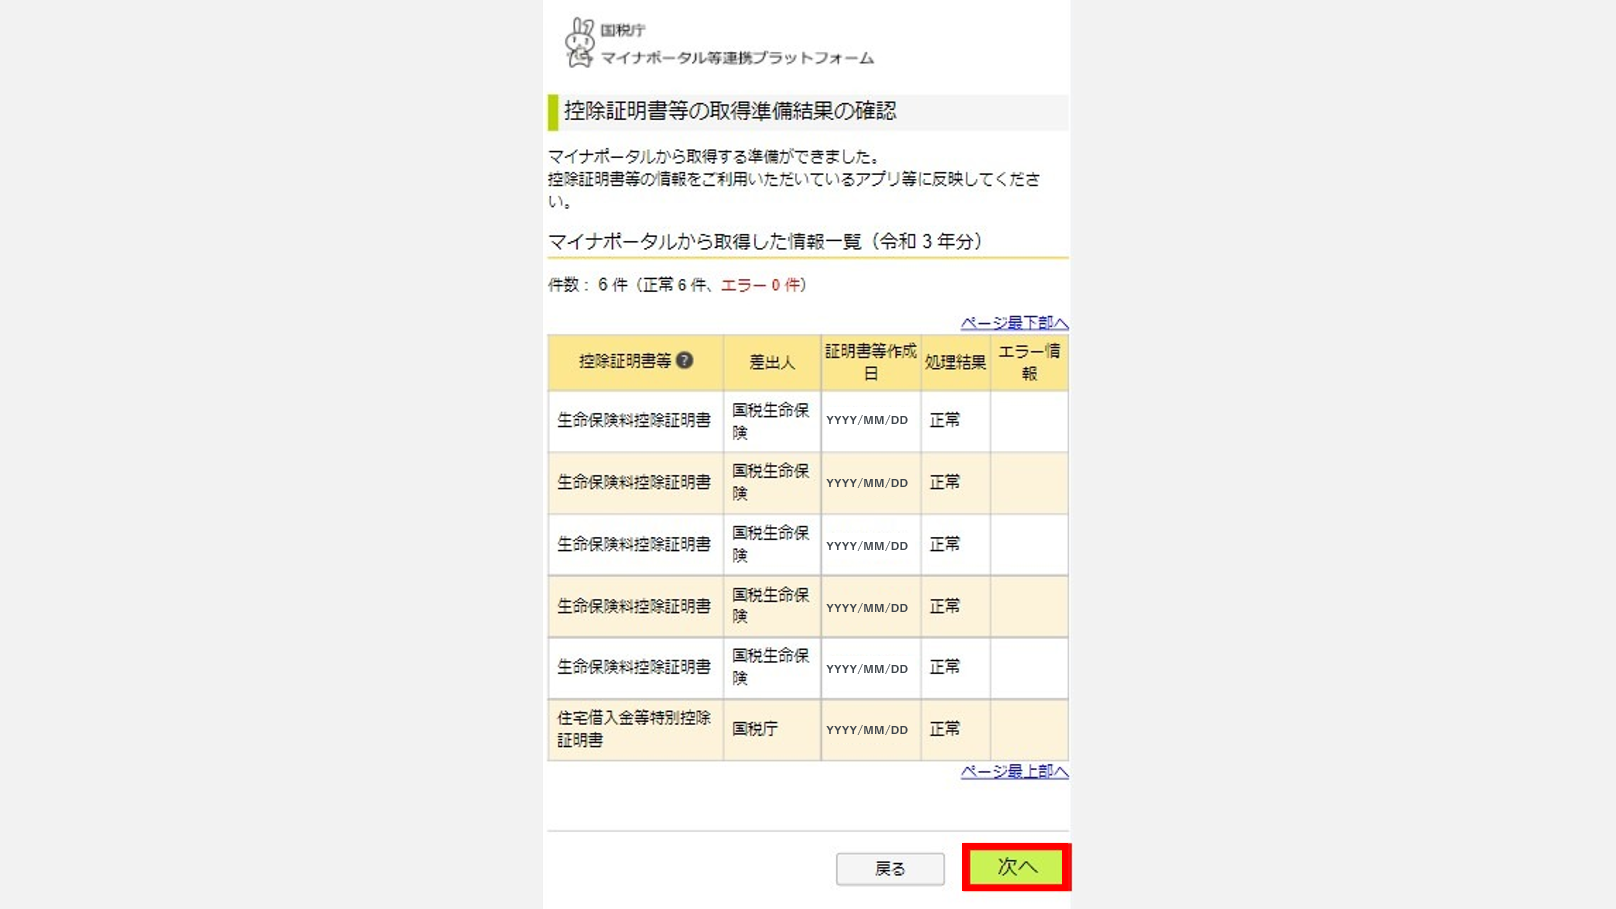
Task: Click the 控除証明書等の取得準備結果の確認 heading
Action: (x=730, y=111)
